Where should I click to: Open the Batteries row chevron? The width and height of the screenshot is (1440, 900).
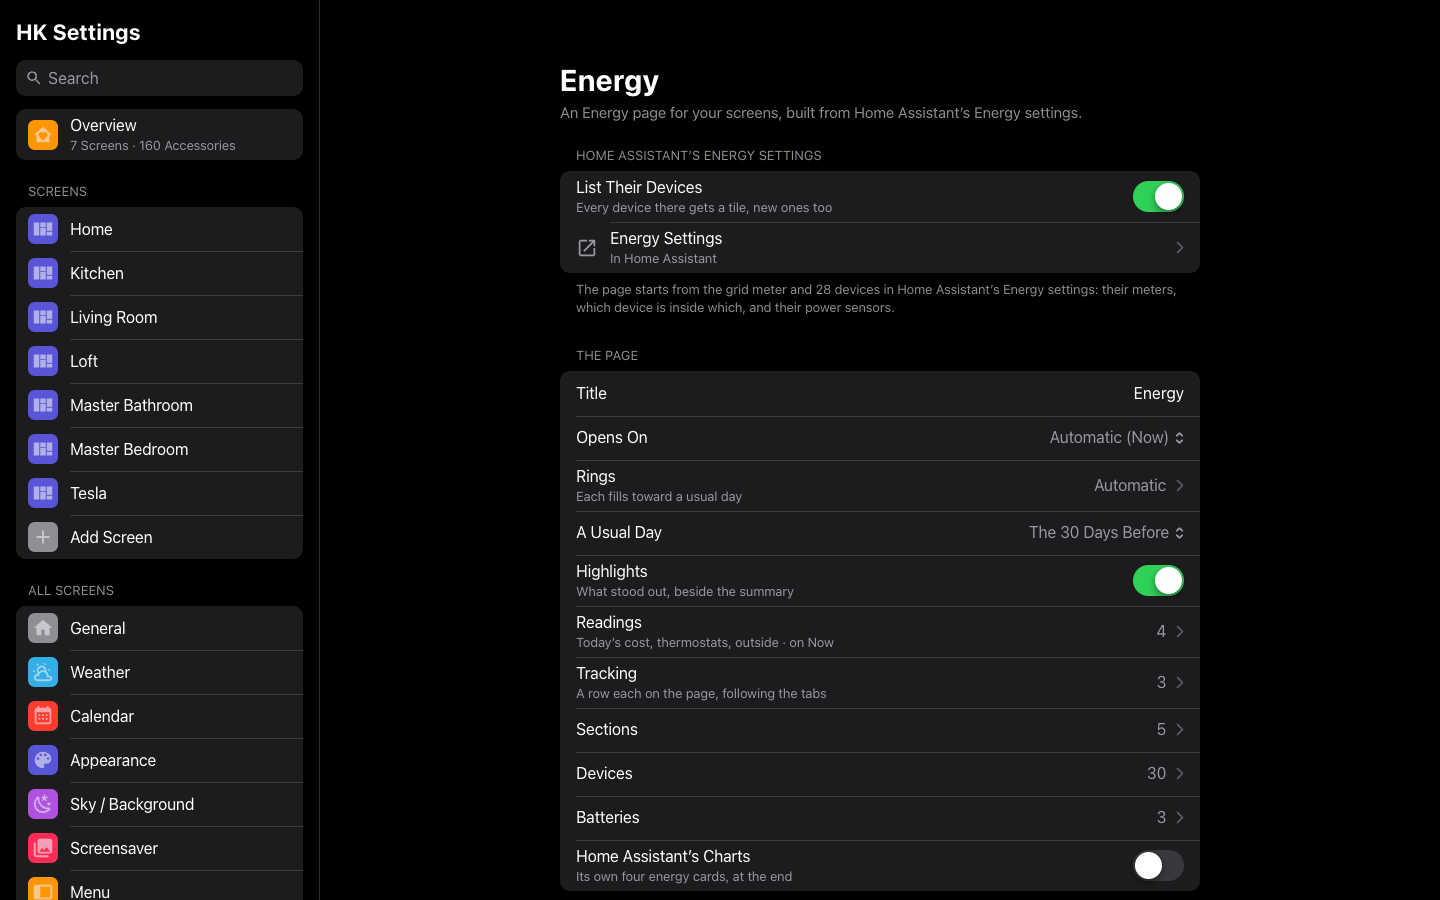[x=1180, y=818]
